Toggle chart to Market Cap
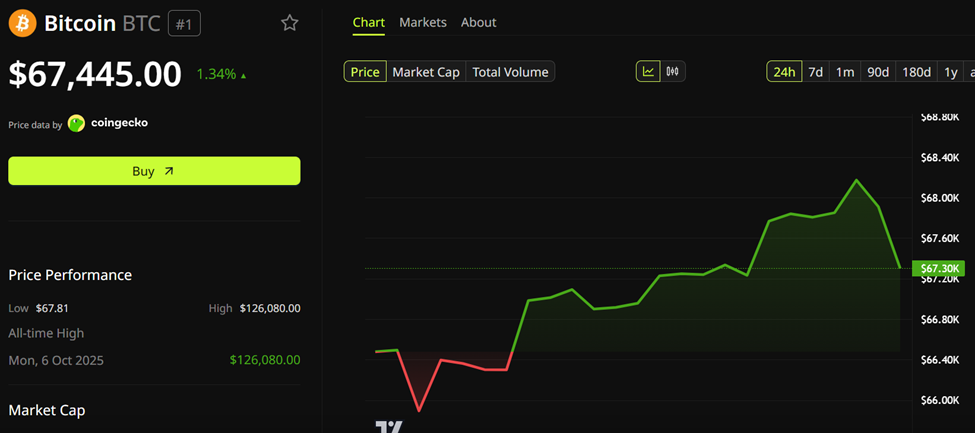 point(426,72)
